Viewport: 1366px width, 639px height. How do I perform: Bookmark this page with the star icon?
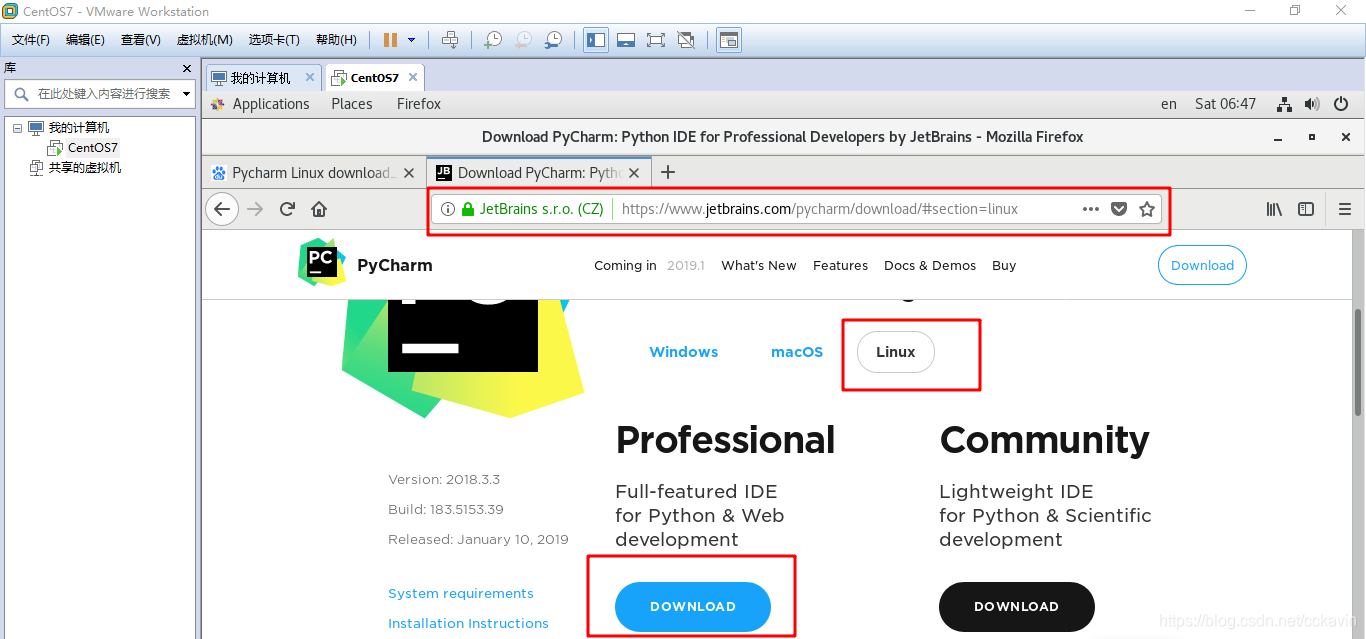coord(1147,209)
